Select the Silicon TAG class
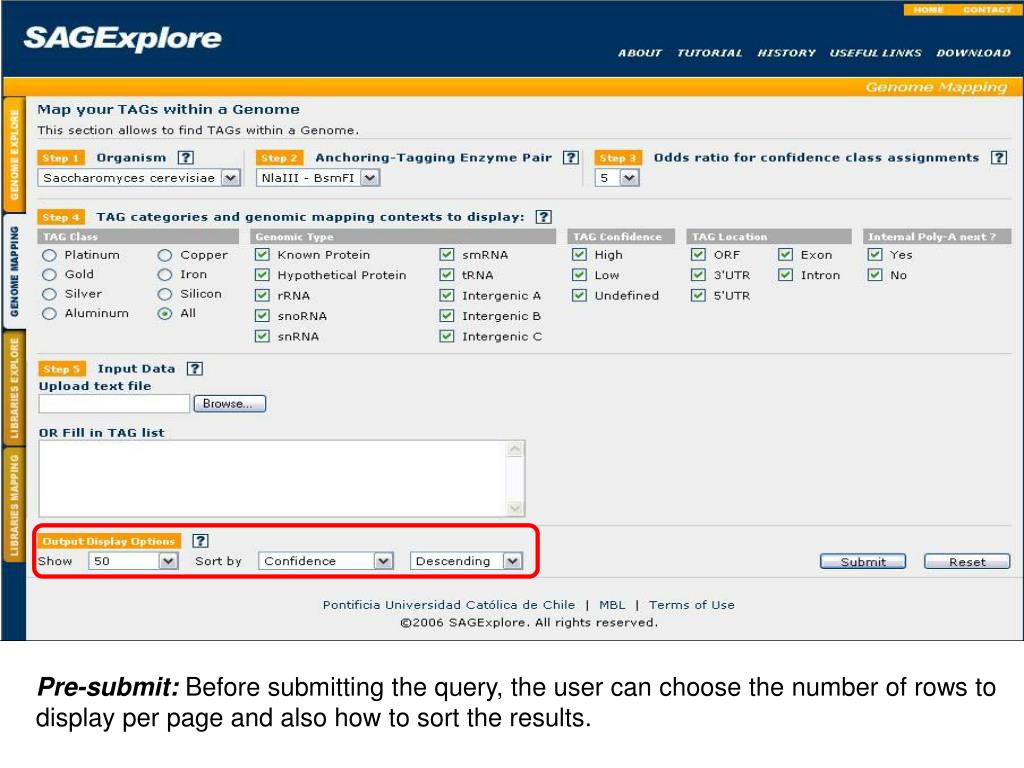Screen dimensions: 1024x768 click(x=165, y=295)
